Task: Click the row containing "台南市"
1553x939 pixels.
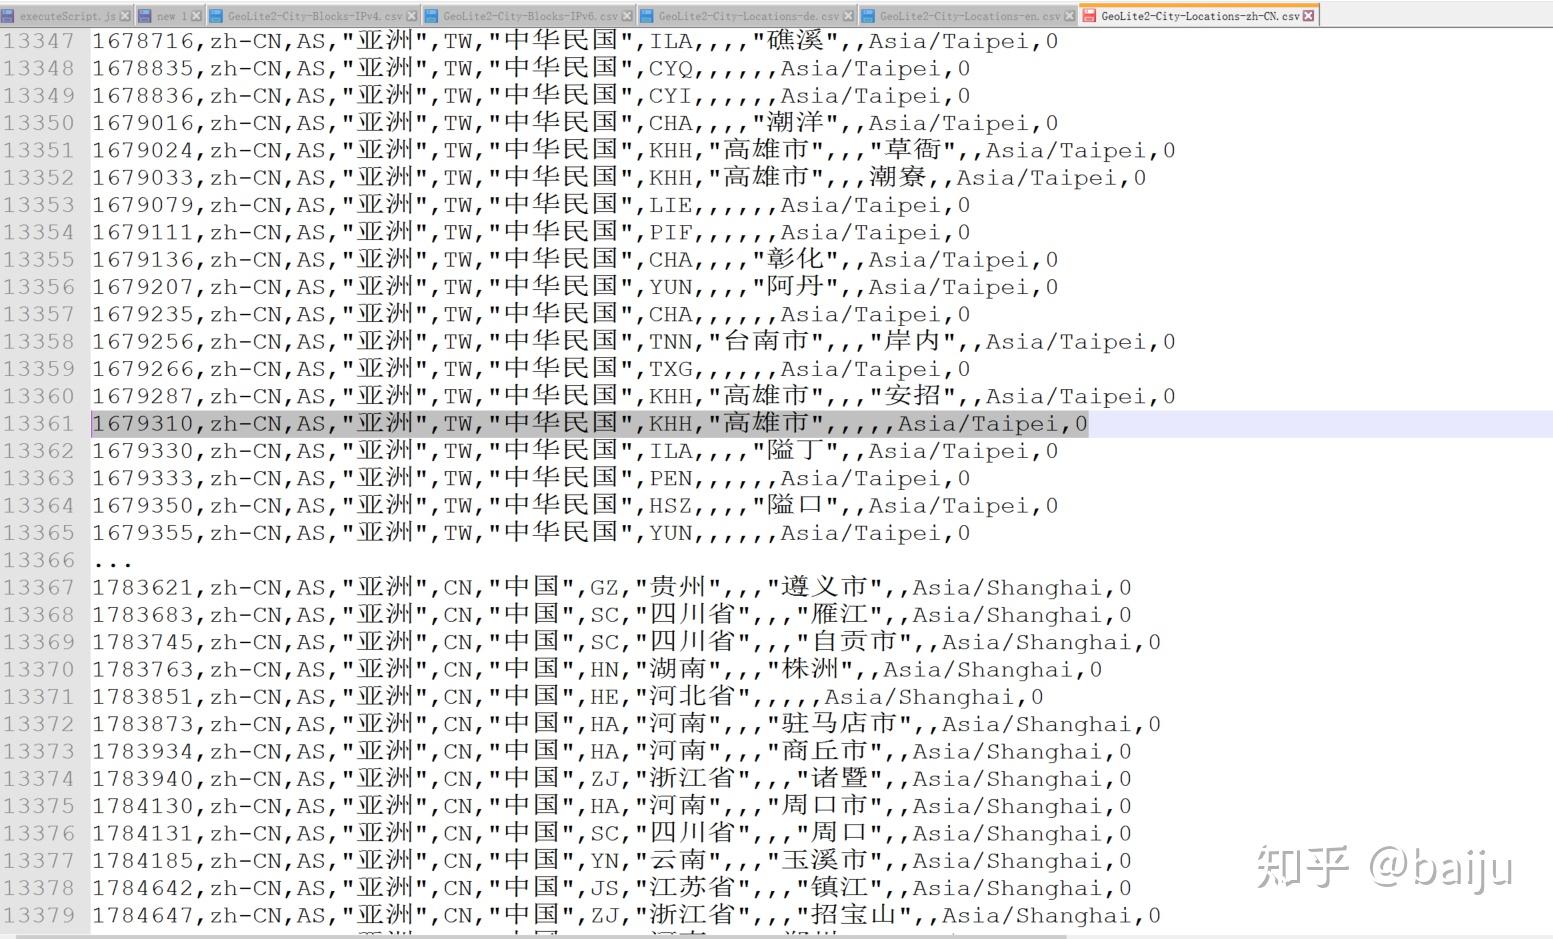Action: coord(634,342)
